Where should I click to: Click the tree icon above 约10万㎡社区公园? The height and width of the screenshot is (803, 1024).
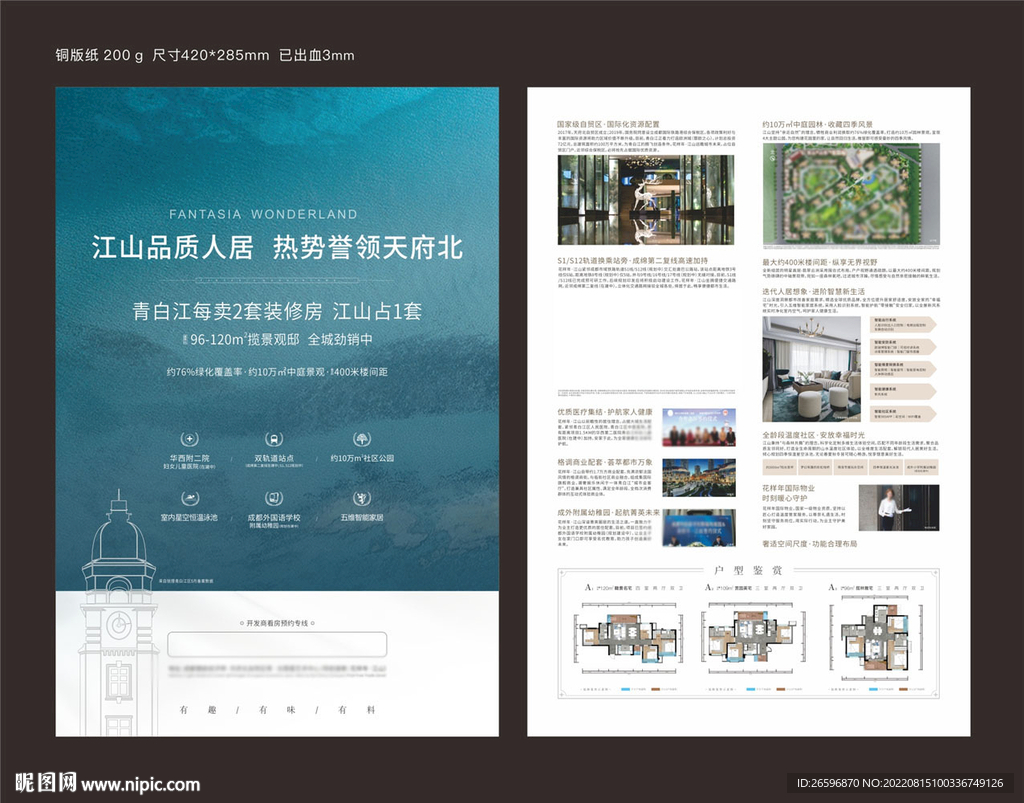pyautogui.click(x=362, y=439)
